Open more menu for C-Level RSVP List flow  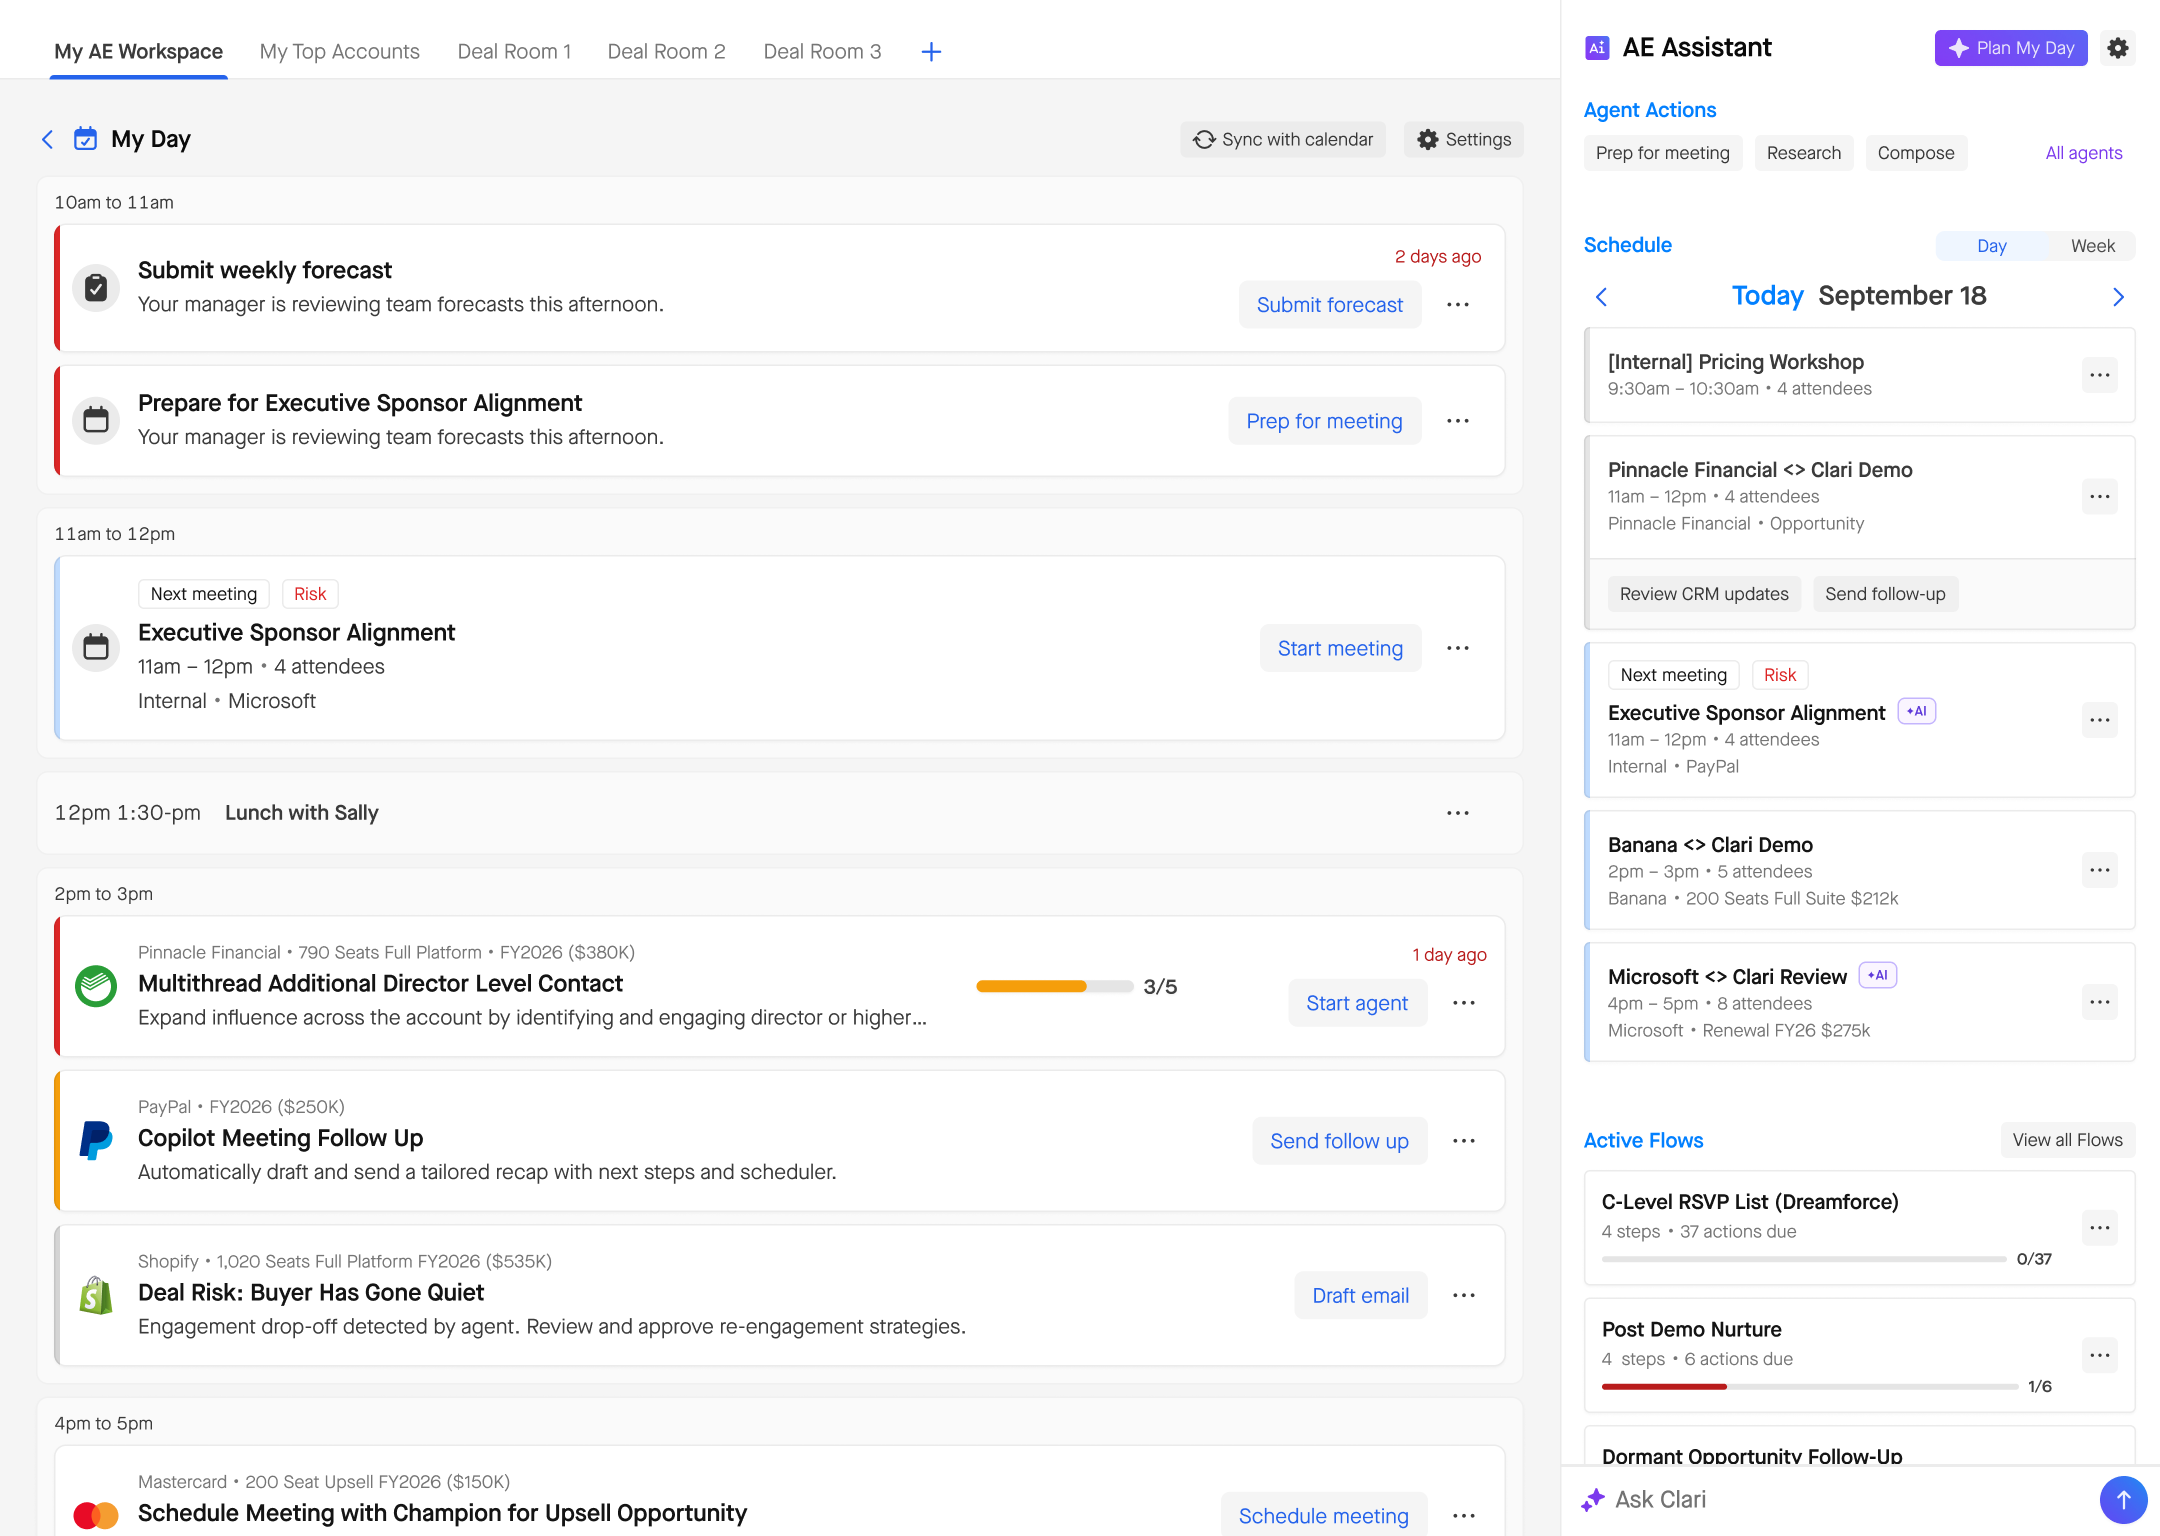pyautogui.click(x=2099, y=1228)
